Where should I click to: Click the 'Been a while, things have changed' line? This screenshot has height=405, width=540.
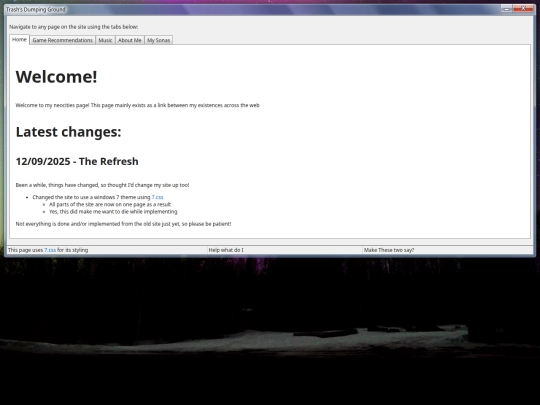[102, 185]
